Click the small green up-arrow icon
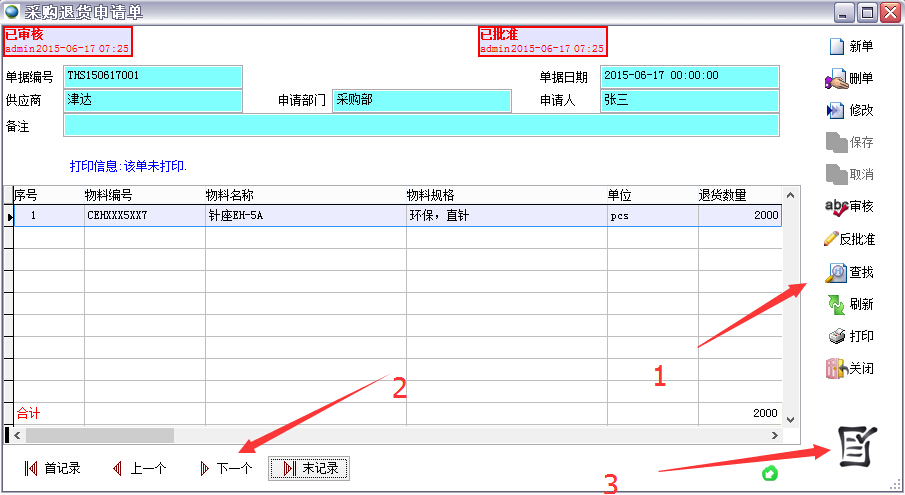The width and height of the screenshot is (905, 495). 770,473
